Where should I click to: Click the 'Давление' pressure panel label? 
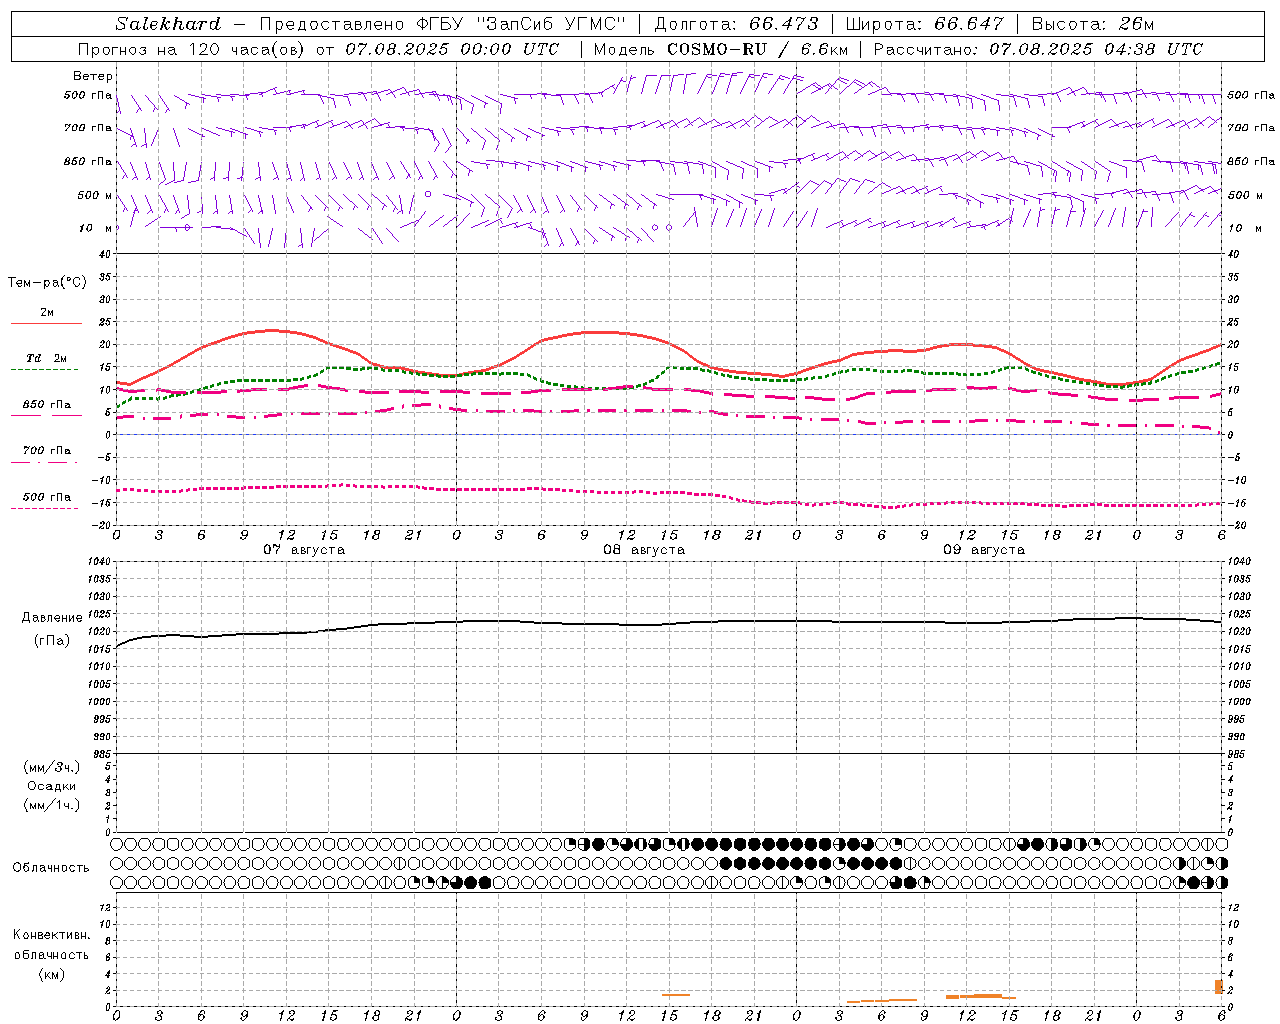52,618
